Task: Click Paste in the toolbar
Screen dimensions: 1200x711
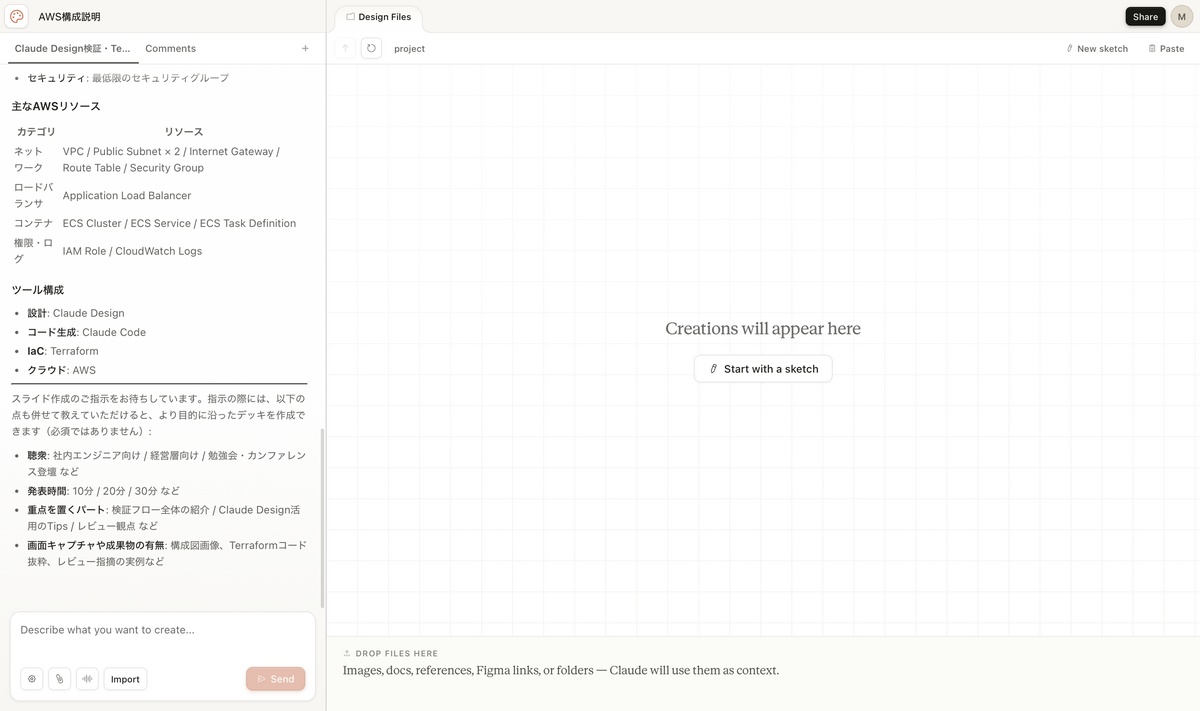Action: [1166, 48]
